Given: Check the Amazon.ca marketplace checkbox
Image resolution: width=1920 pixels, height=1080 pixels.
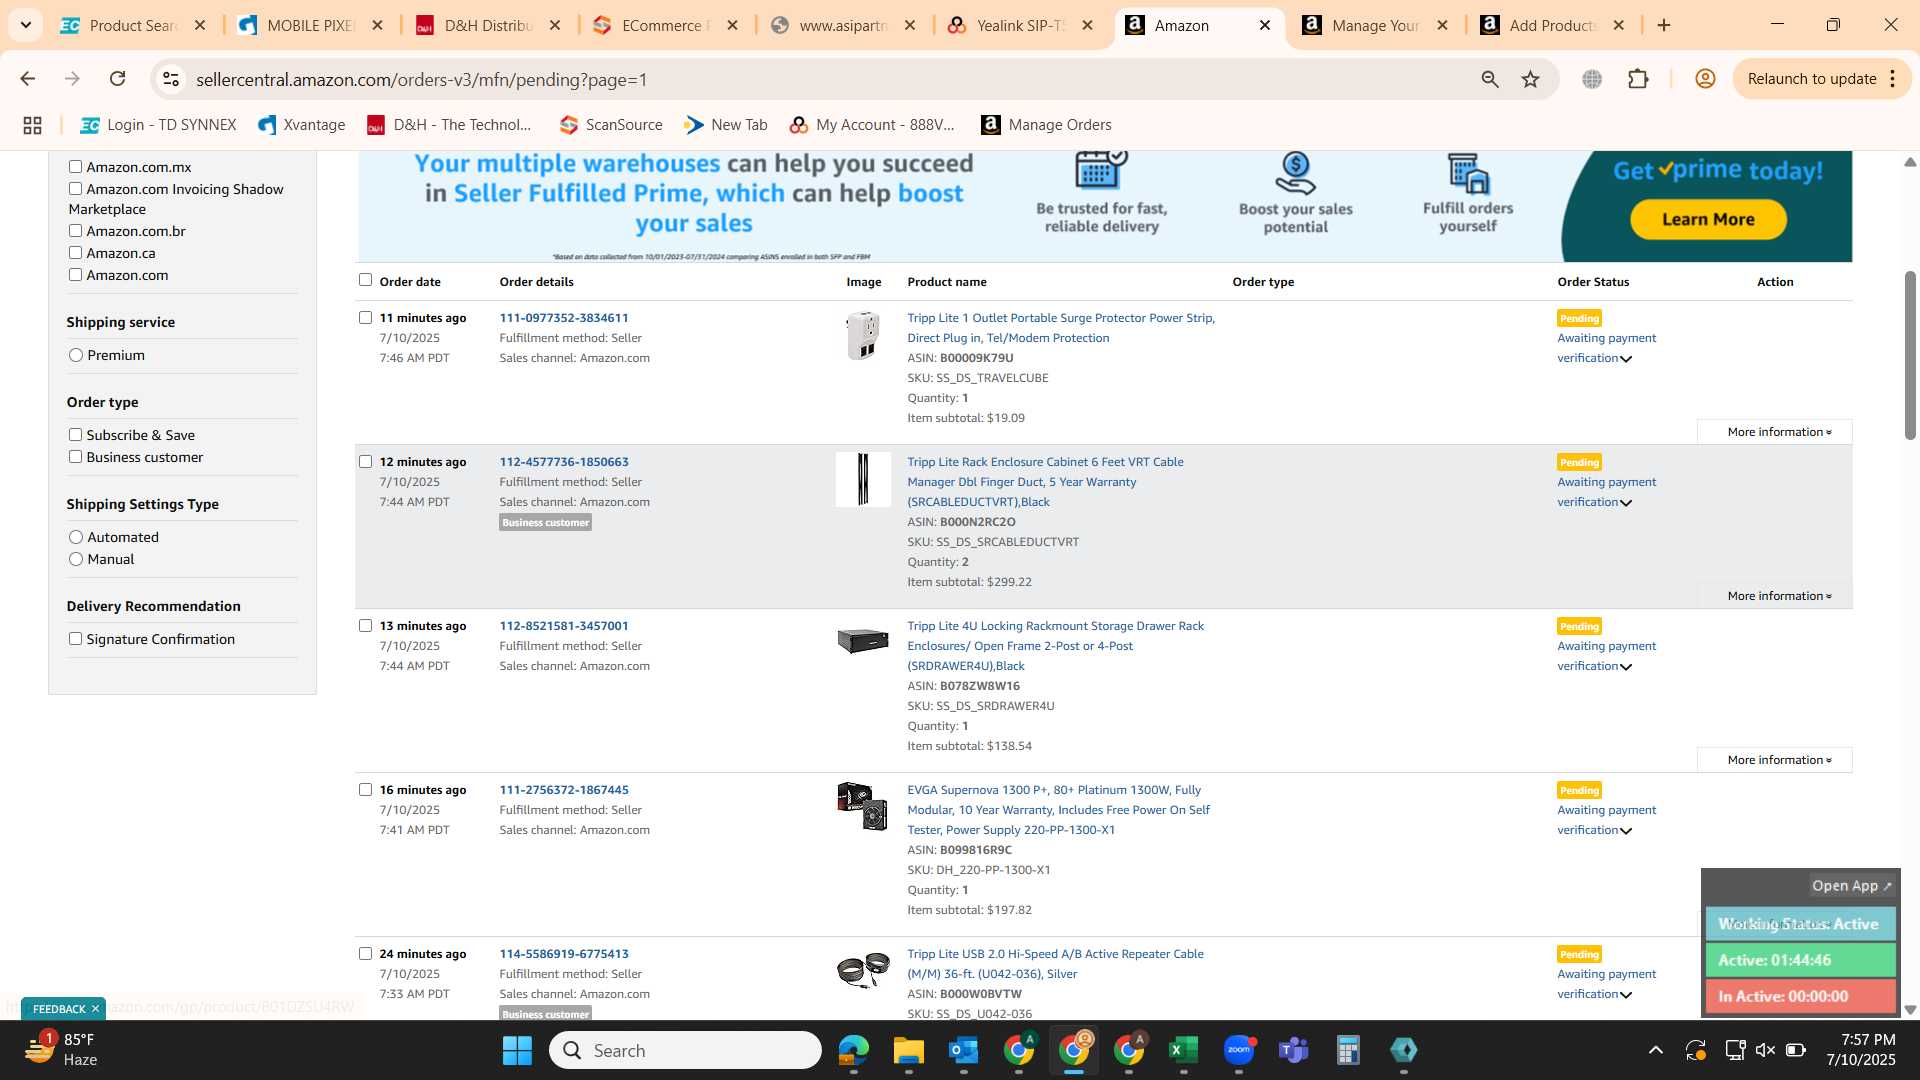Looking at the screenshot, I should click(75, 253).
